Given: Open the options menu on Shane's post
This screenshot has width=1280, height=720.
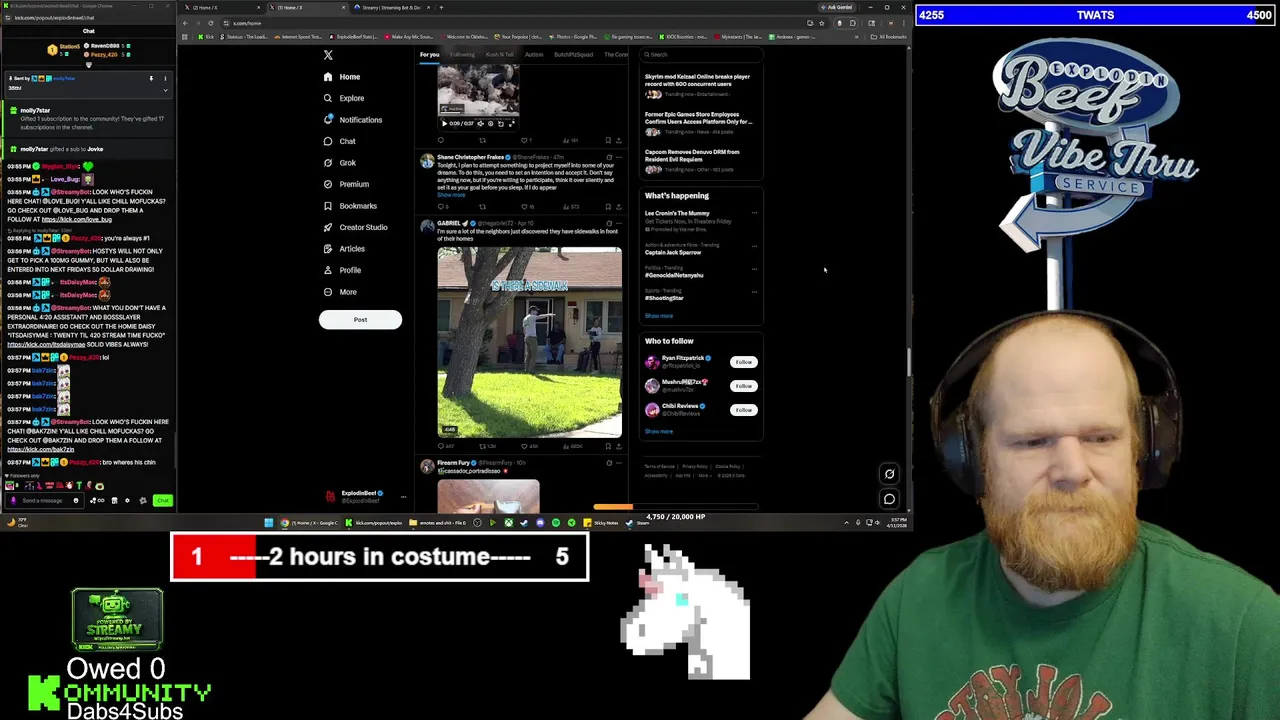Looking at the screenshot, I should [619, 157].
